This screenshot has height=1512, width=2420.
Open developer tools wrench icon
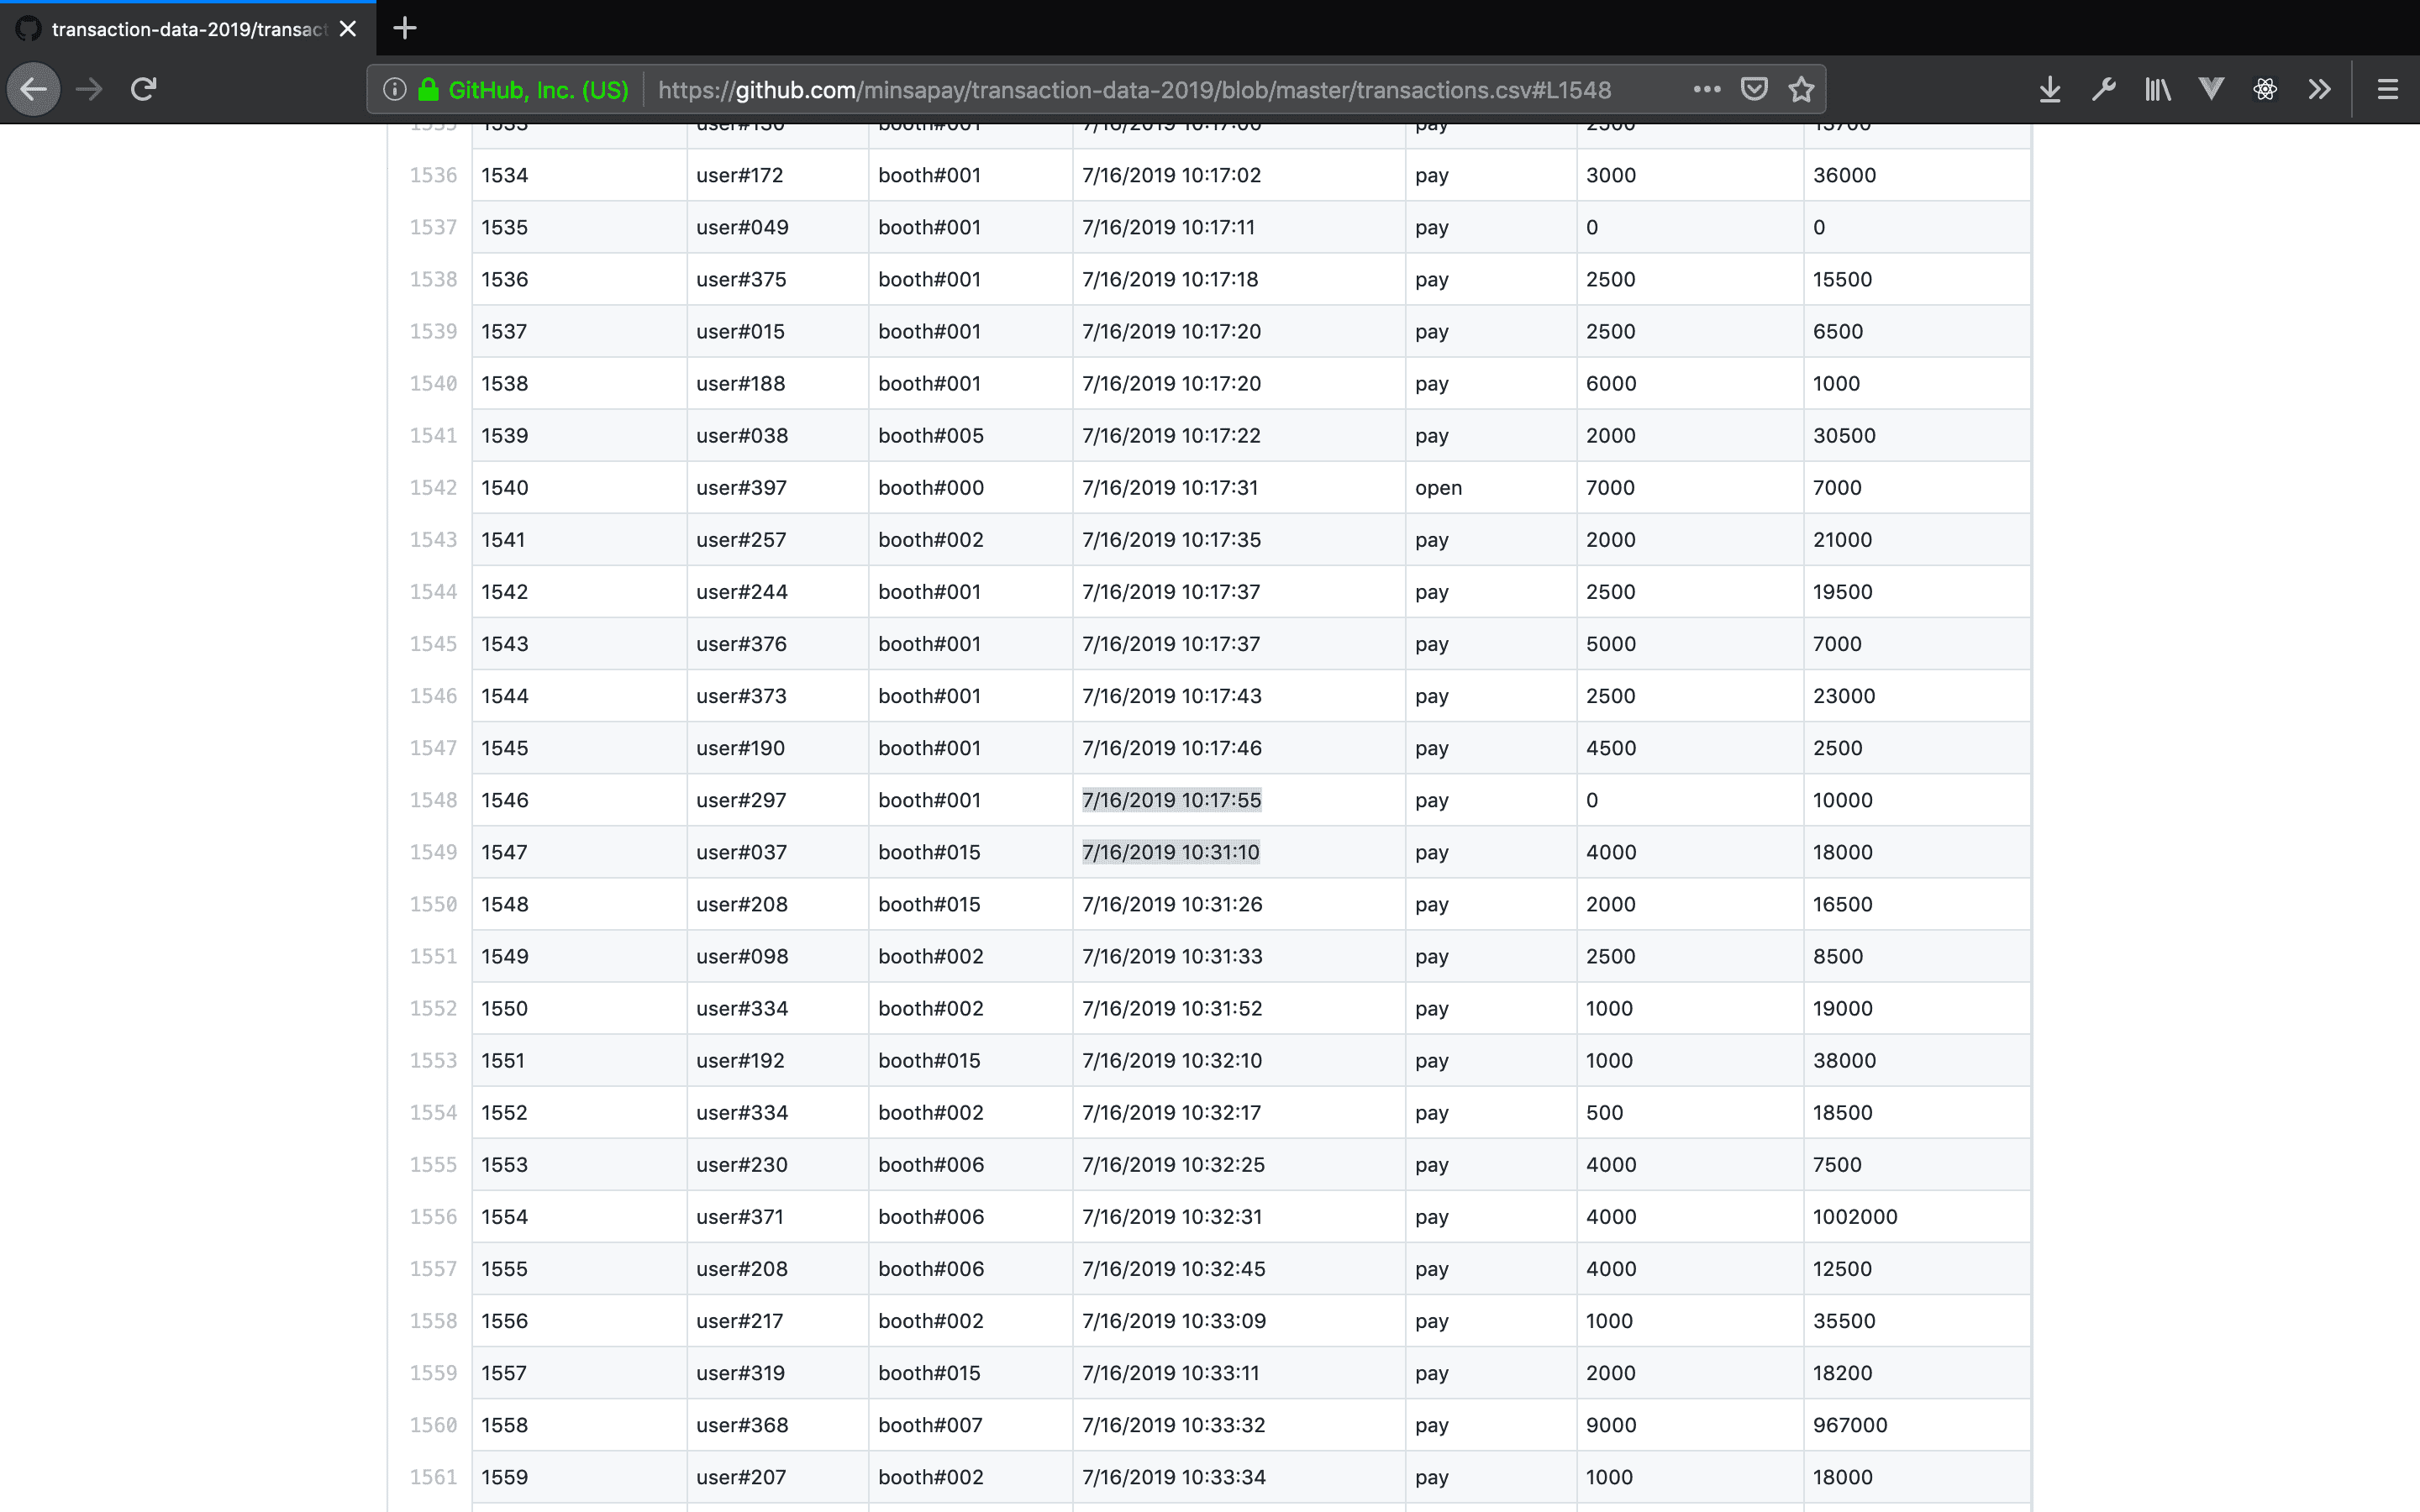click(x=2103, y=89)
